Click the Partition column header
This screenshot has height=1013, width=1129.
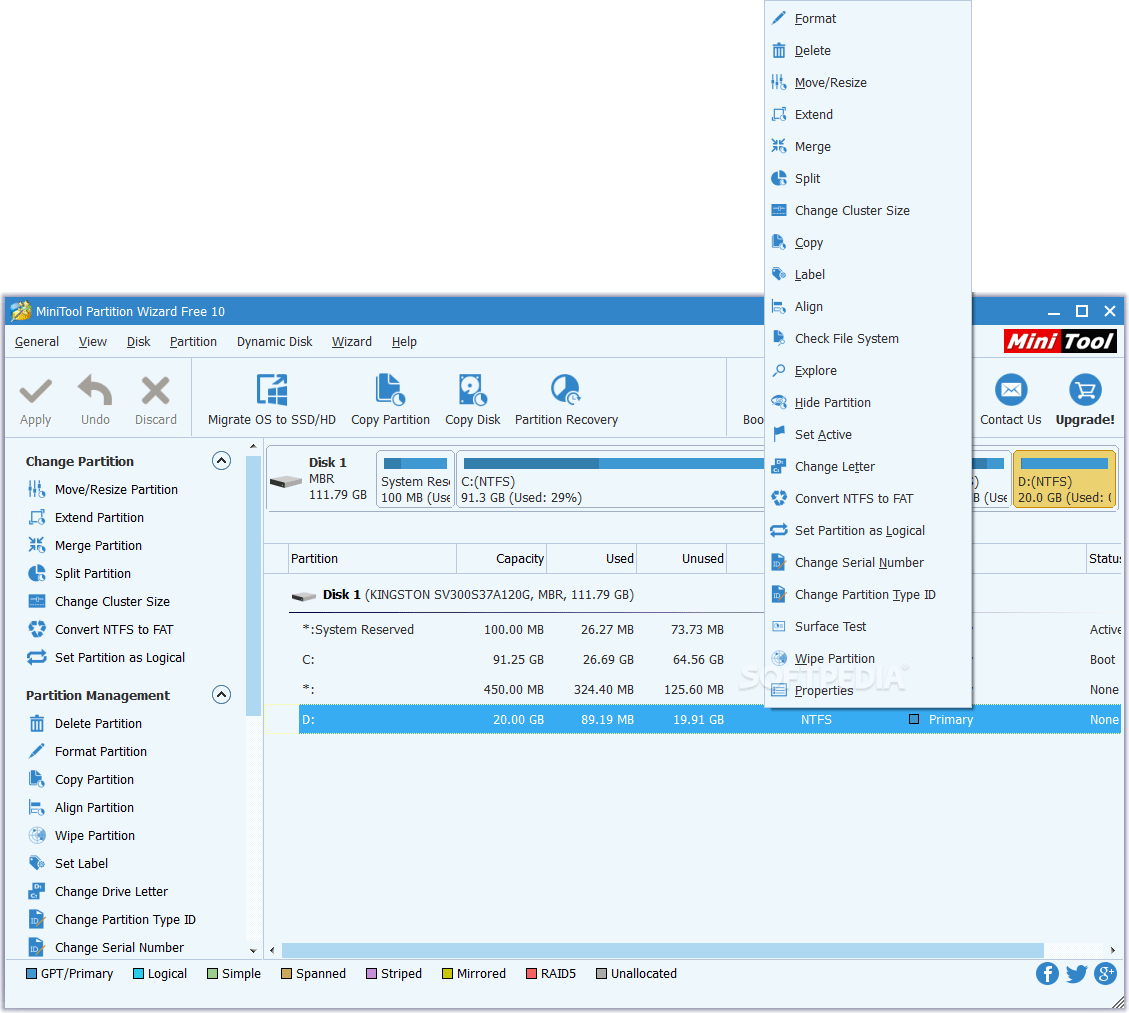(x=372, y=559)
